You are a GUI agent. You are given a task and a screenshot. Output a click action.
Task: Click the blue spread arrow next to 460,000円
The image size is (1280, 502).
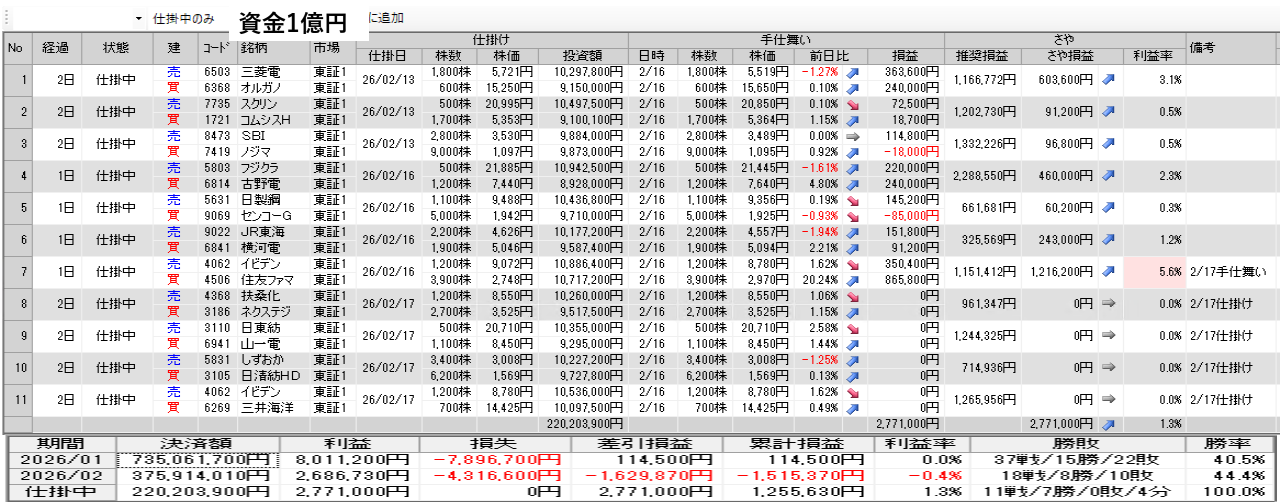[x=1108, y=177]
